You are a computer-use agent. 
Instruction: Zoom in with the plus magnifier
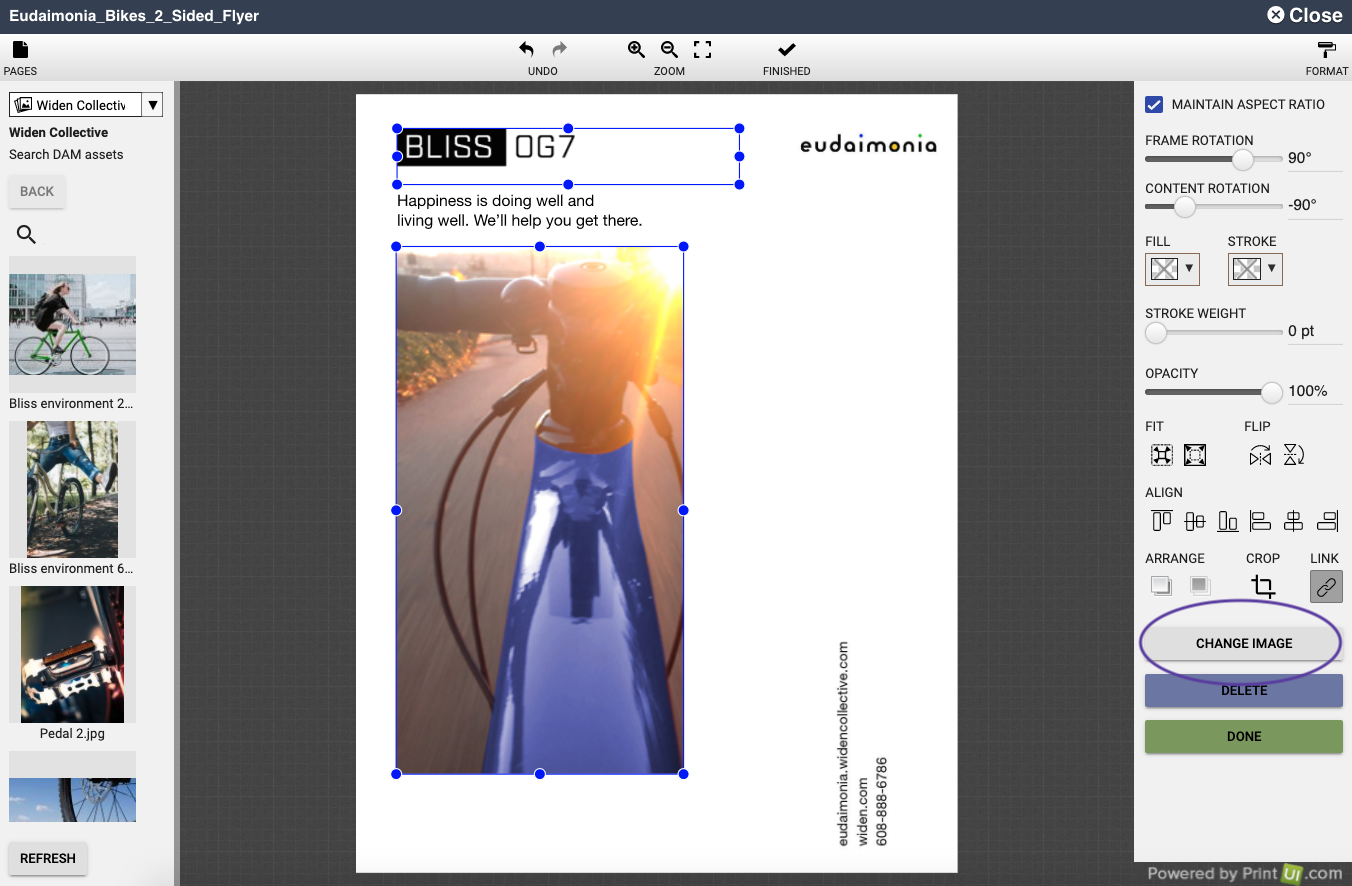(636, 49)
